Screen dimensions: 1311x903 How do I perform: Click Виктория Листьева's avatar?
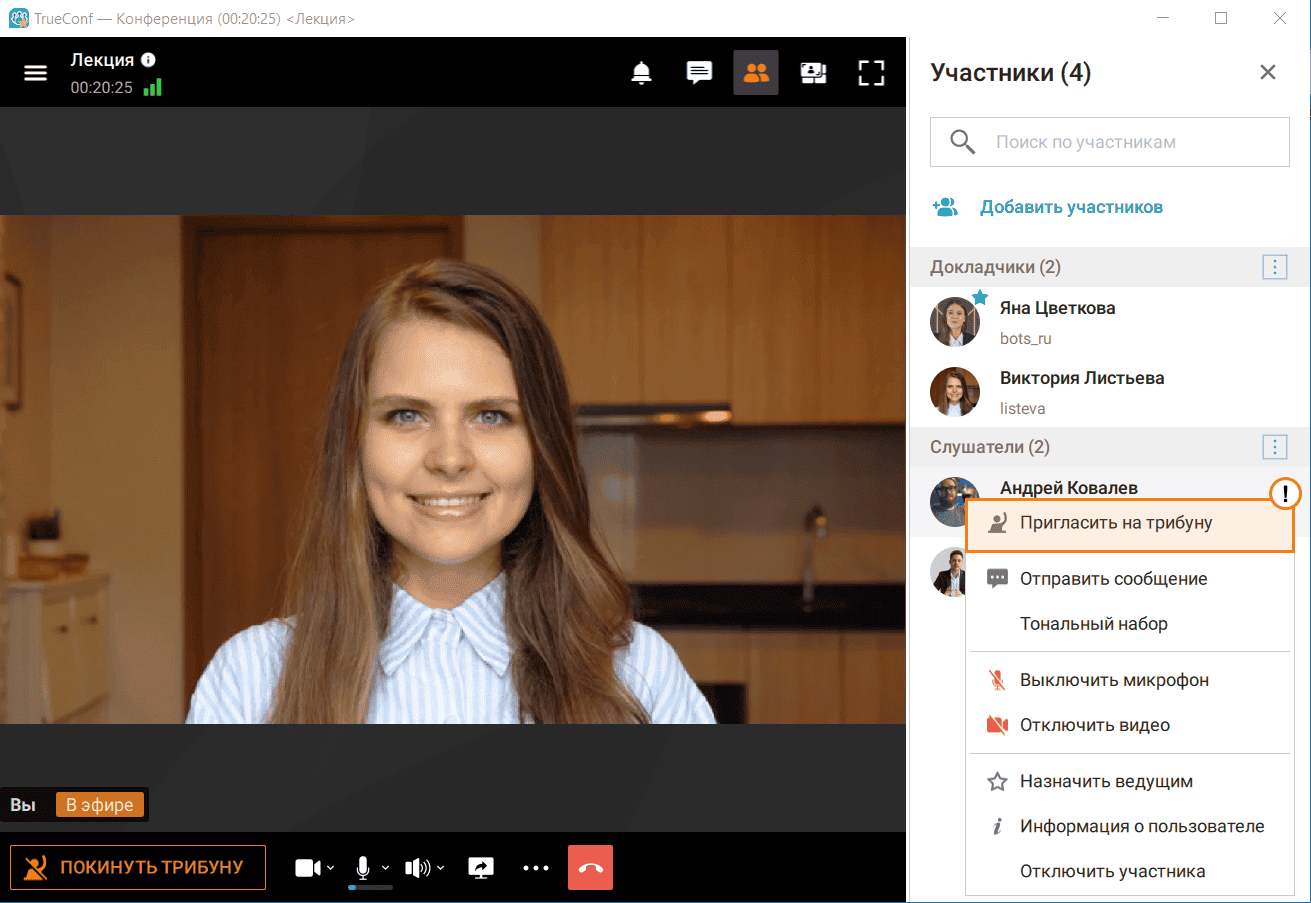coord(955,393)
